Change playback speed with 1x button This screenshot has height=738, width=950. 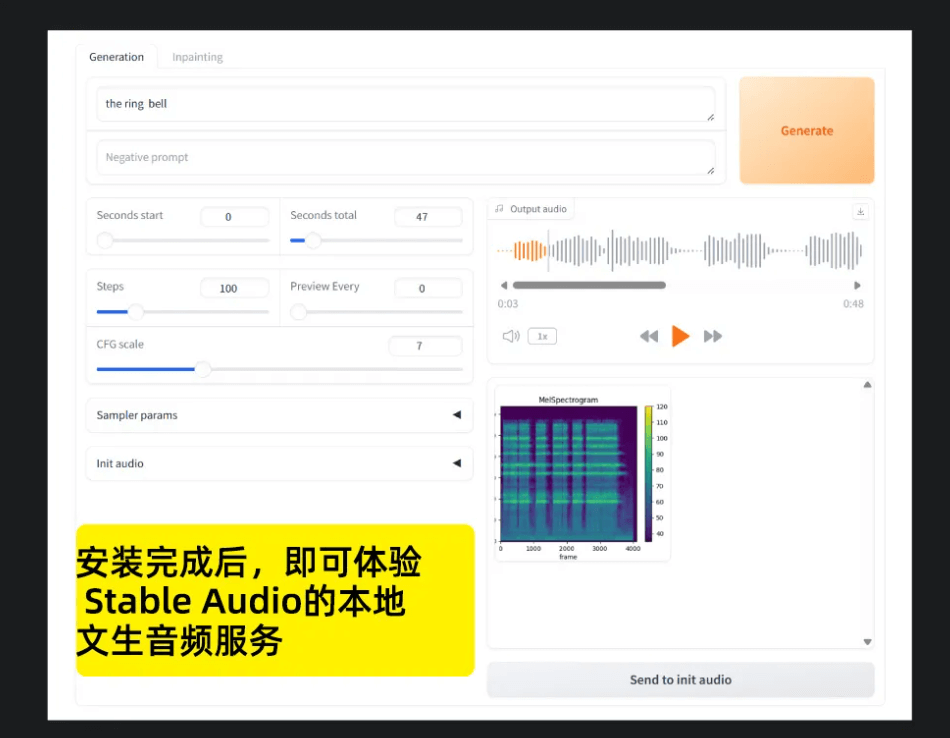pyautogui.click(x=542, y=336)
